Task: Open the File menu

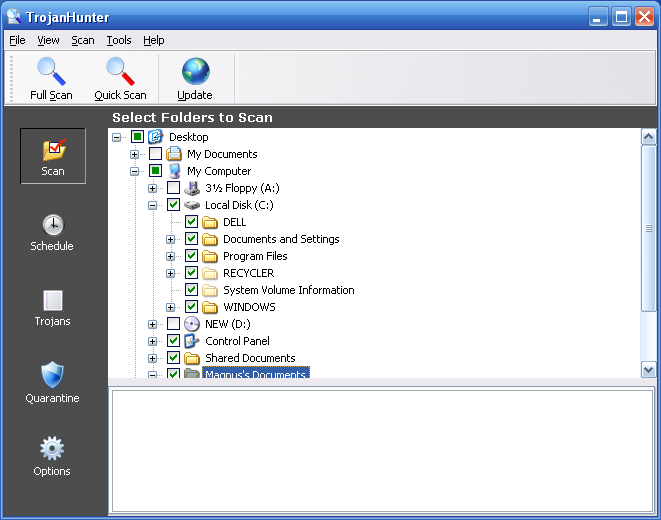Action: tap(17, 40)
